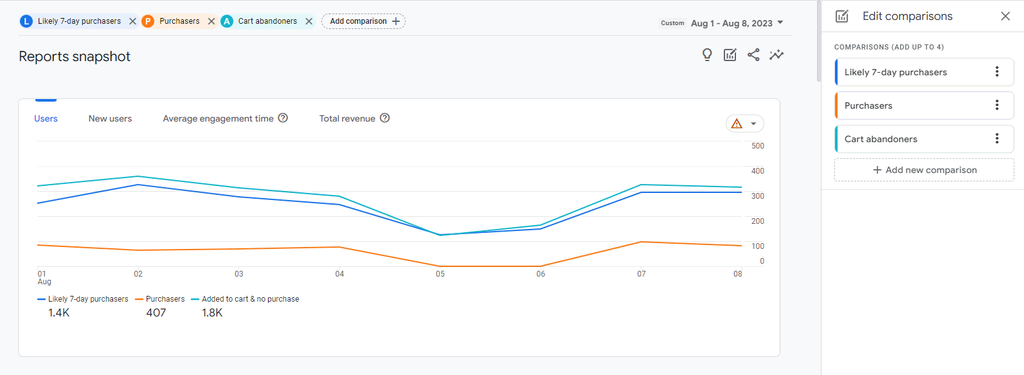
Task: Remove the Likely 7-day purchasers chip
Action: (133, 21)
